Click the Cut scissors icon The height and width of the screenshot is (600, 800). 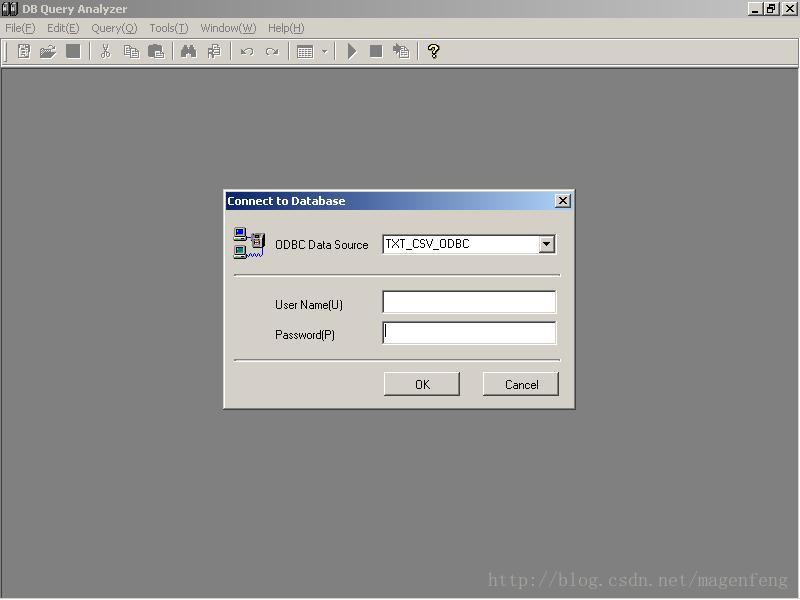[x=106, y=52]
